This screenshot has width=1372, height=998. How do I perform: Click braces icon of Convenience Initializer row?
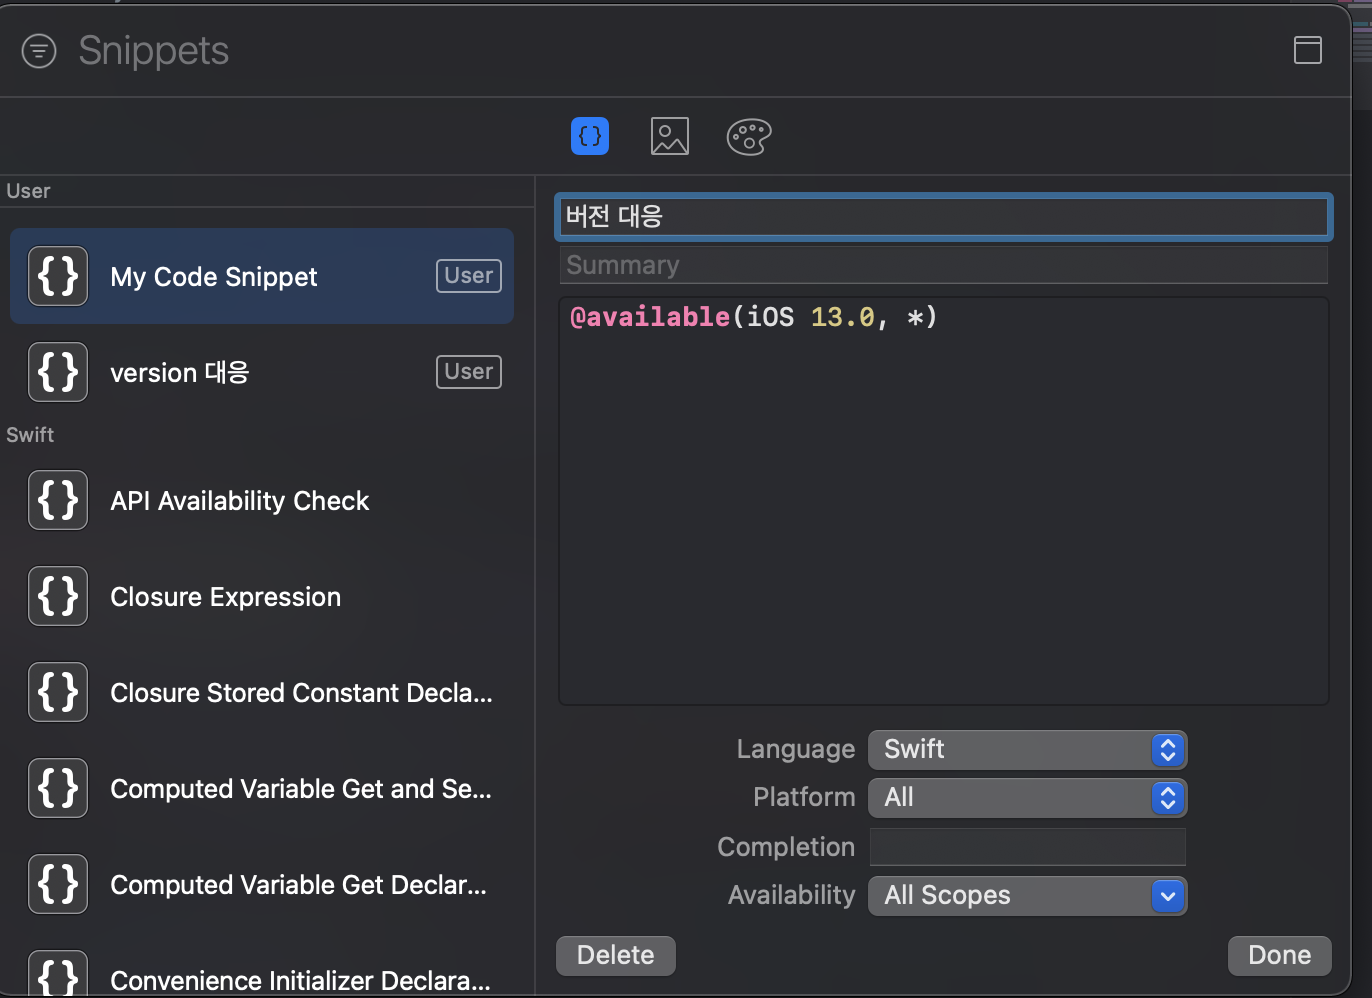58,974
